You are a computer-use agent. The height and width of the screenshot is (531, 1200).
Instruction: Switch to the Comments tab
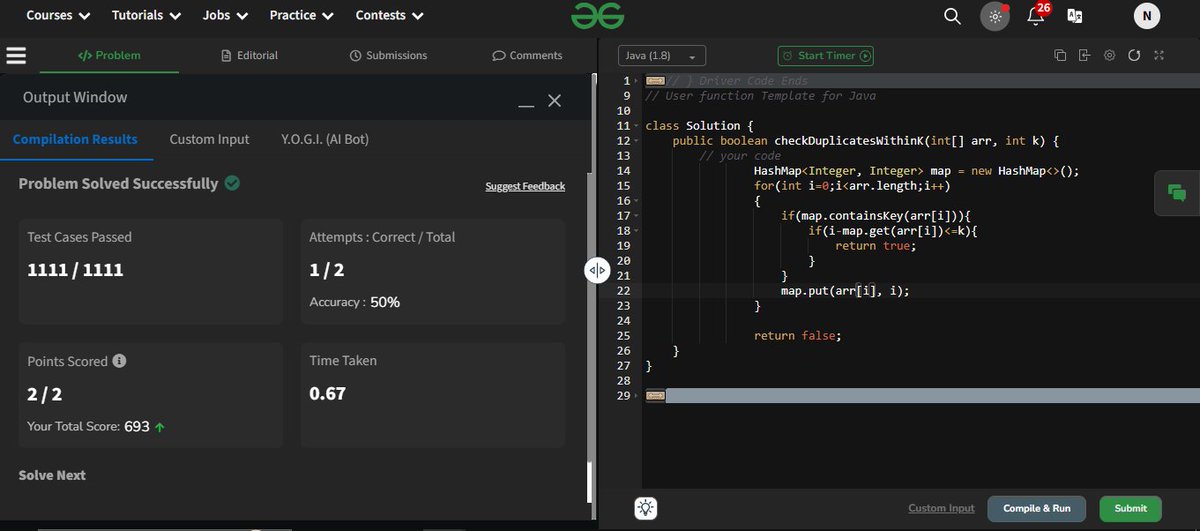pyautogui.click(x=527, y=55)
